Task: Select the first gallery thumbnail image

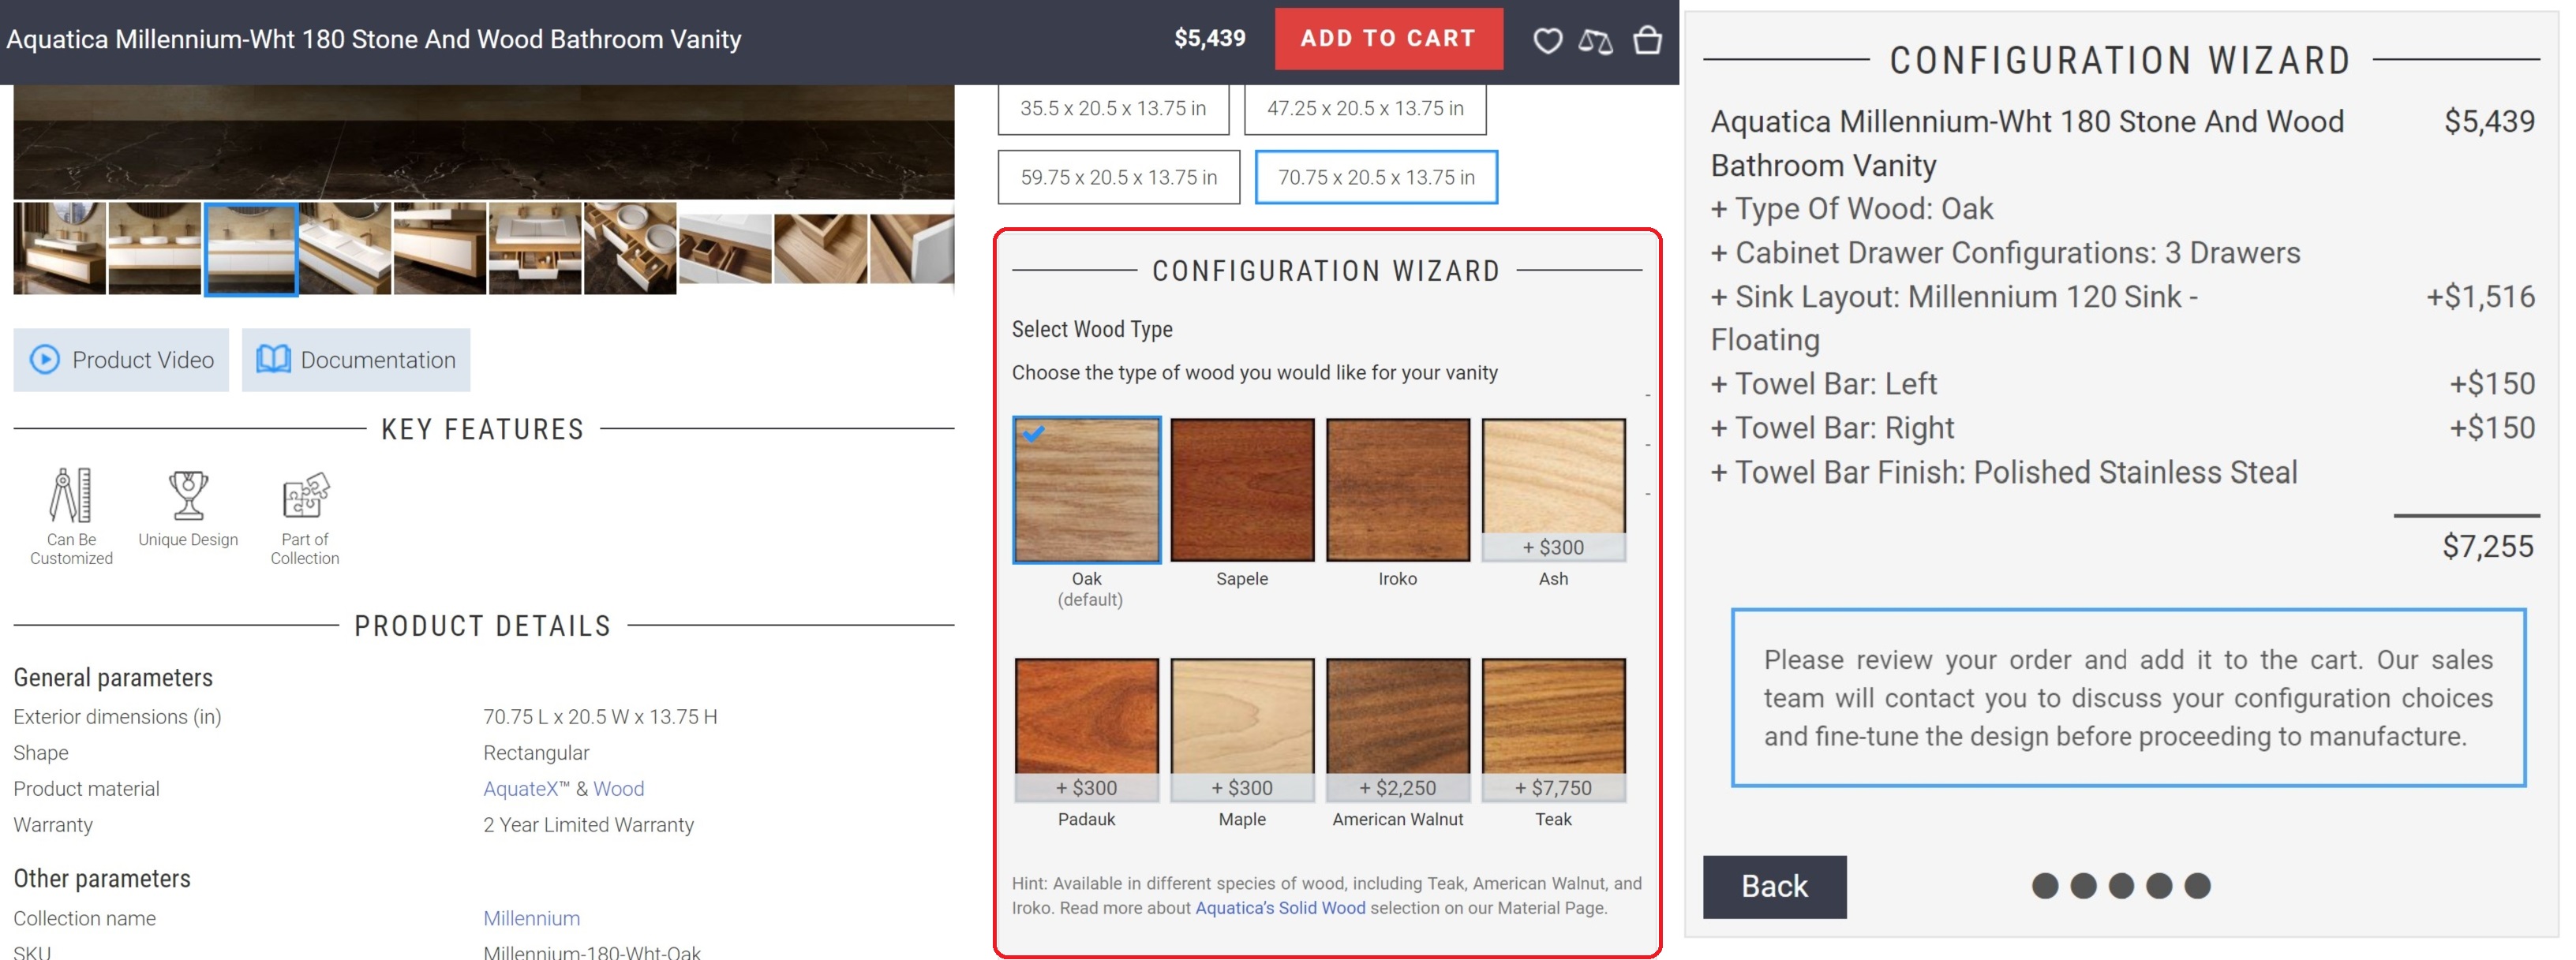Action: coord(59,249)
